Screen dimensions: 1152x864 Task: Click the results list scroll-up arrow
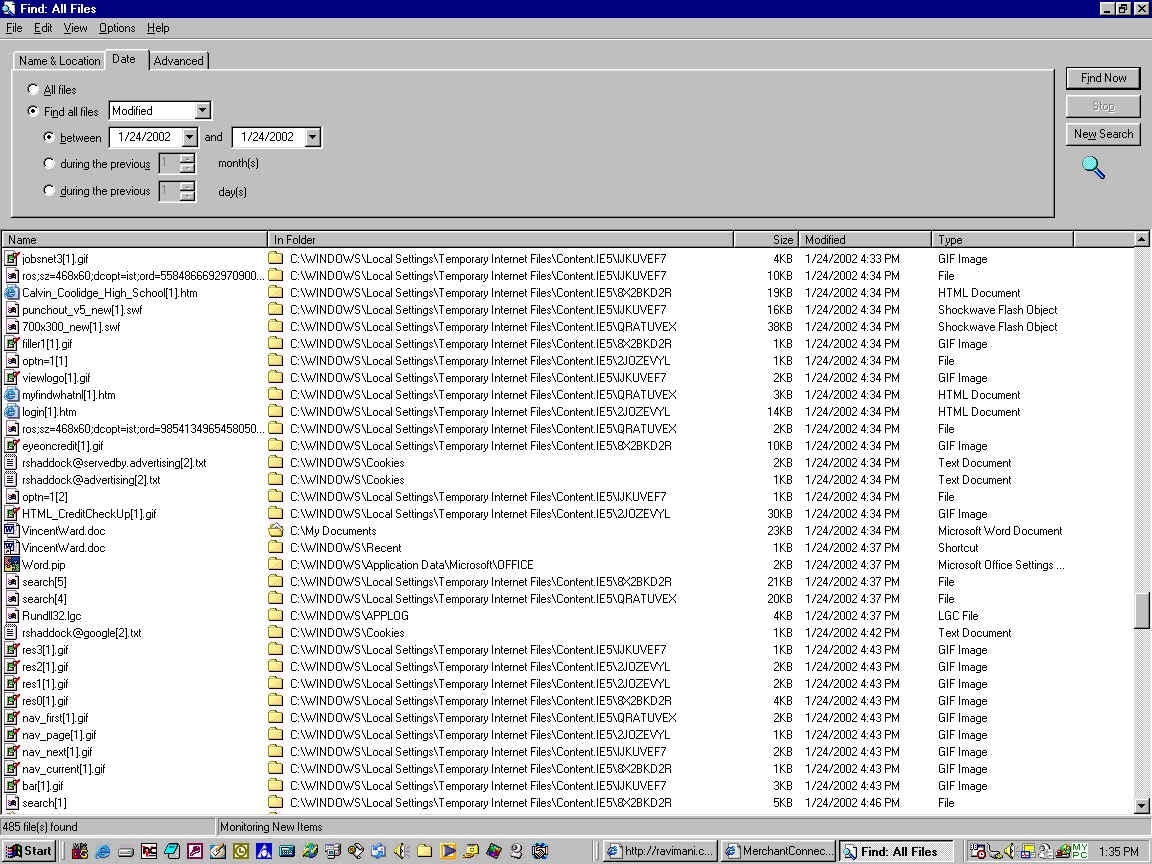[x=1141, y=240]
